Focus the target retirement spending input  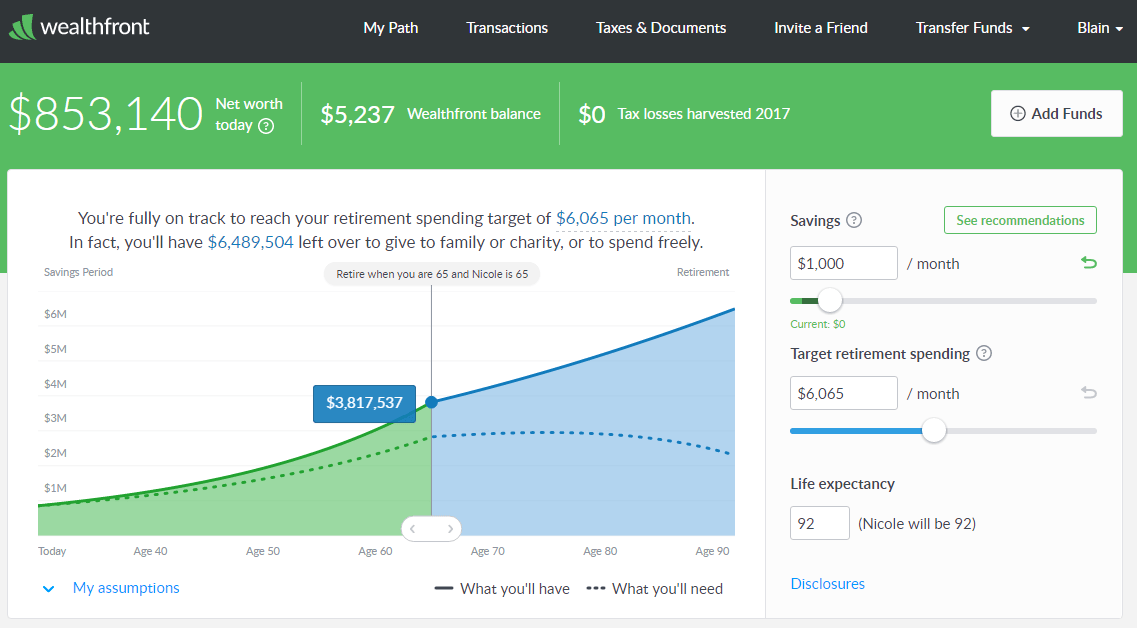pos(844,393)
